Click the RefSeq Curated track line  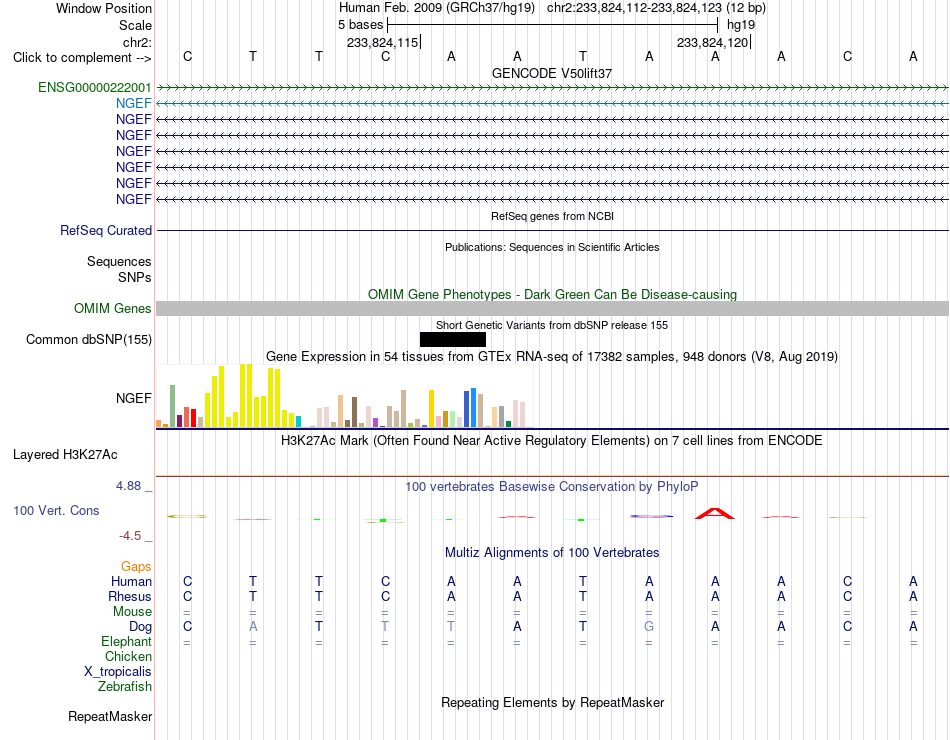(x=552, y=230)
